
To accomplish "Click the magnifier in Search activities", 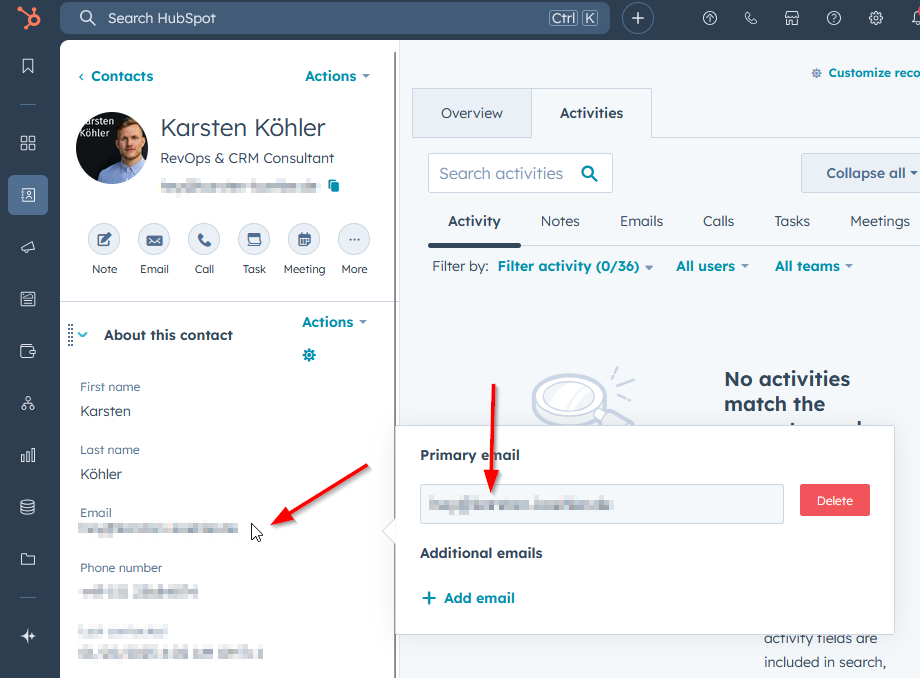I will coord(589,173).
